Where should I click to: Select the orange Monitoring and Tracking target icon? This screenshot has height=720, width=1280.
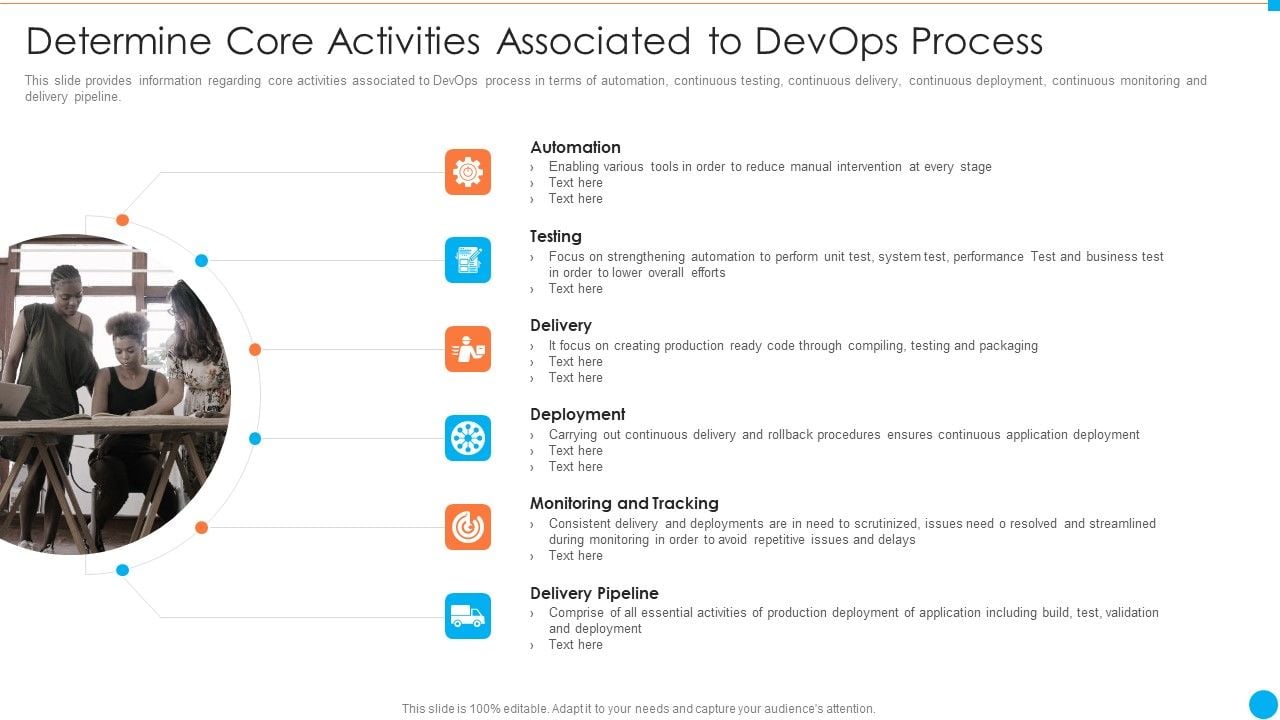coord(468,527)
